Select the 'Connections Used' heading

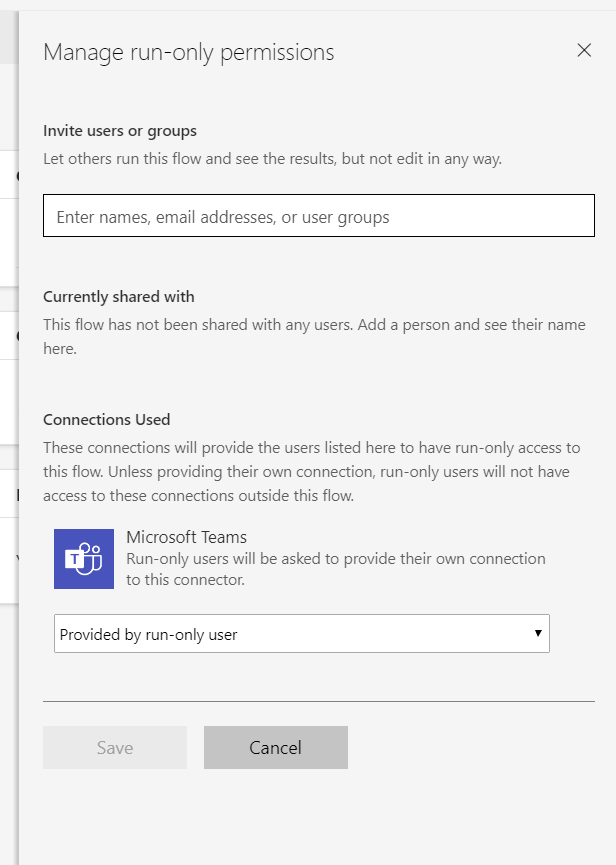pyautogui.click(x=106, y=420)
